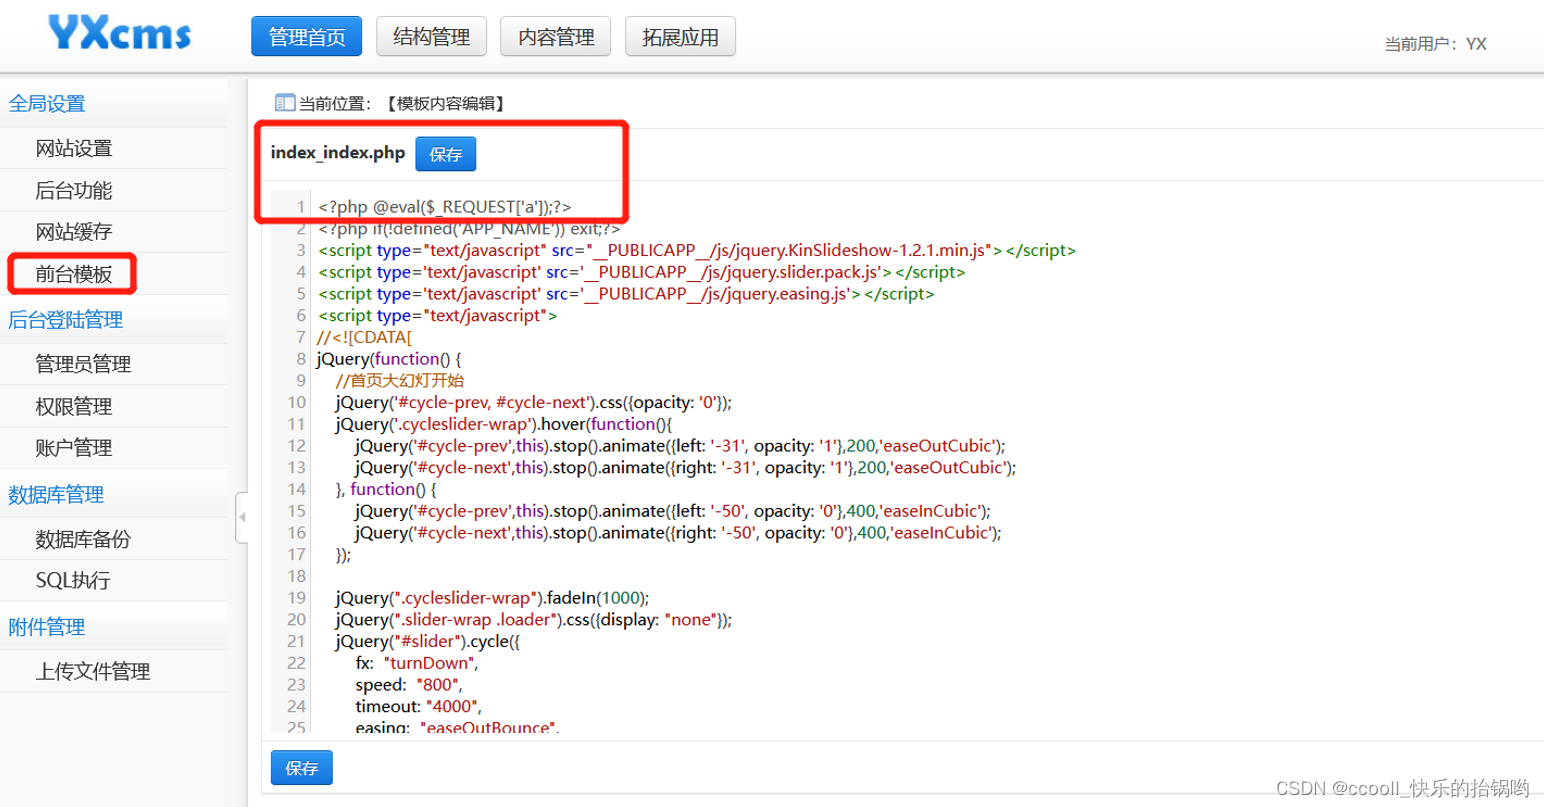
Task: Open 权限管理 in the sidebar
Action: pos(74,407)
